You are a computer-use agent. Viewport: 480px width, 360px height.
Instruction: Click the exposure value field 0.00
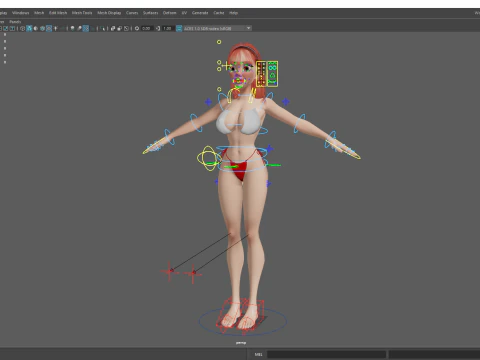147,28
